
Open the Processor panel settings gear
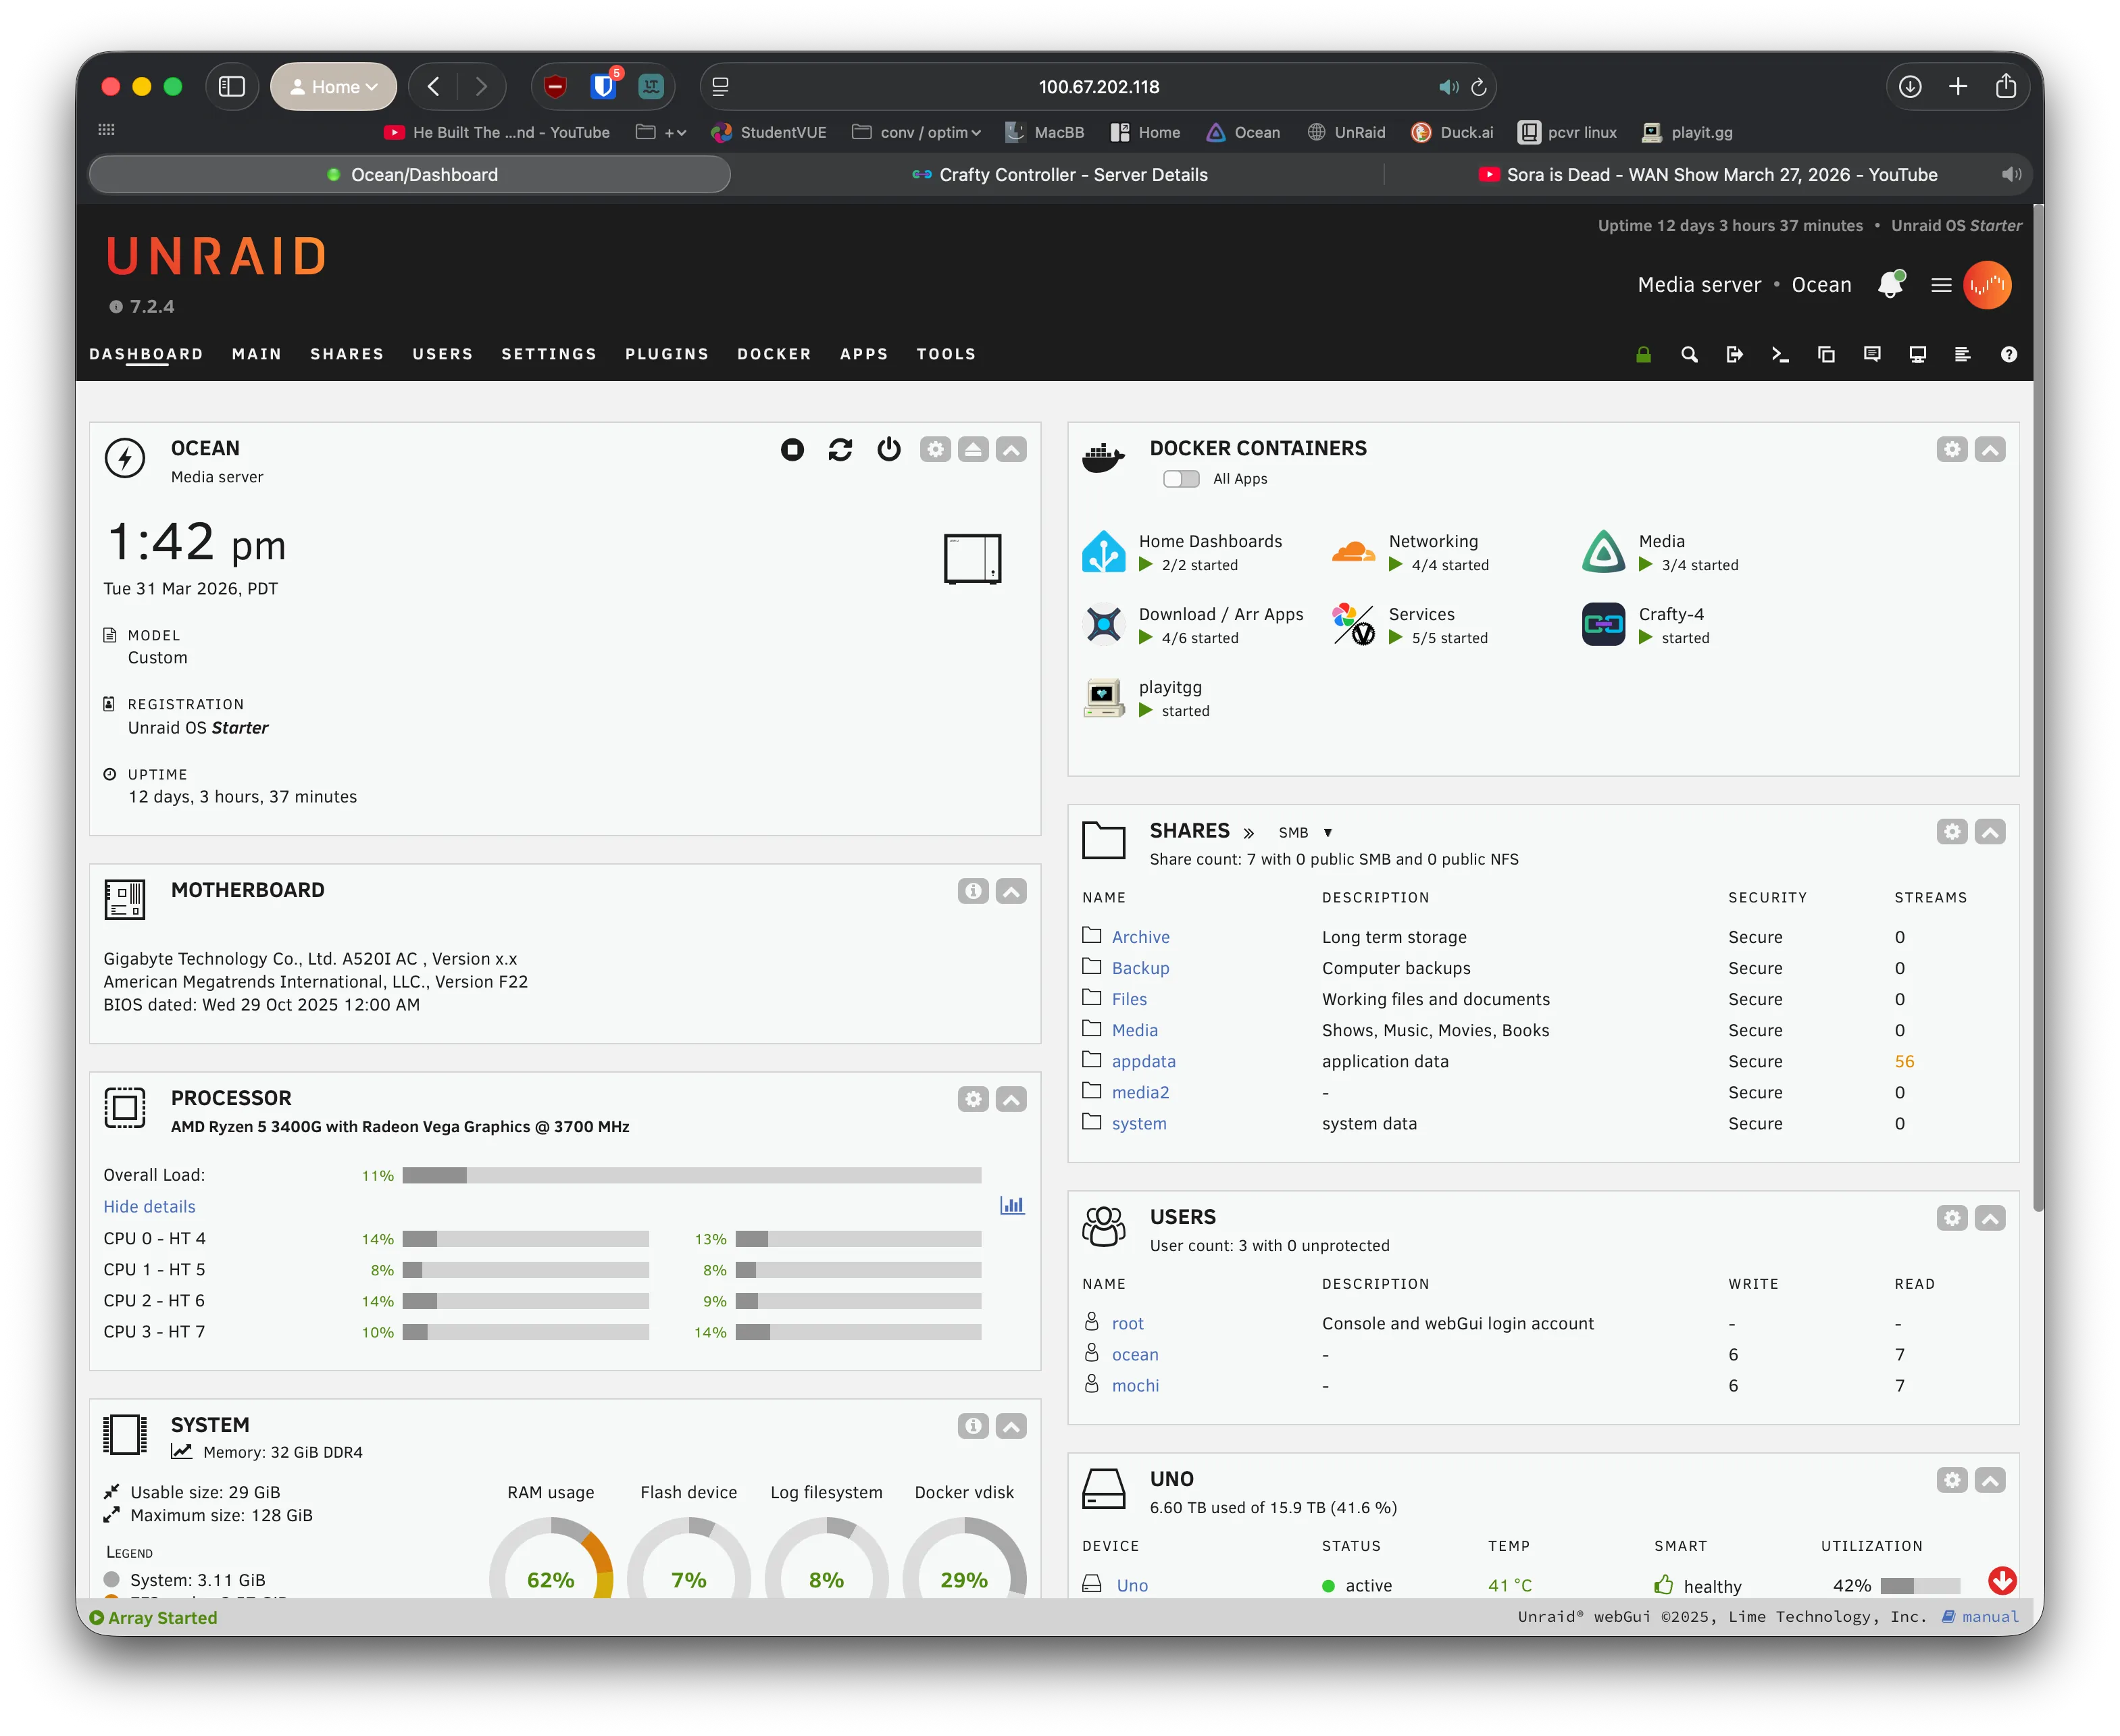[973, 1100]
